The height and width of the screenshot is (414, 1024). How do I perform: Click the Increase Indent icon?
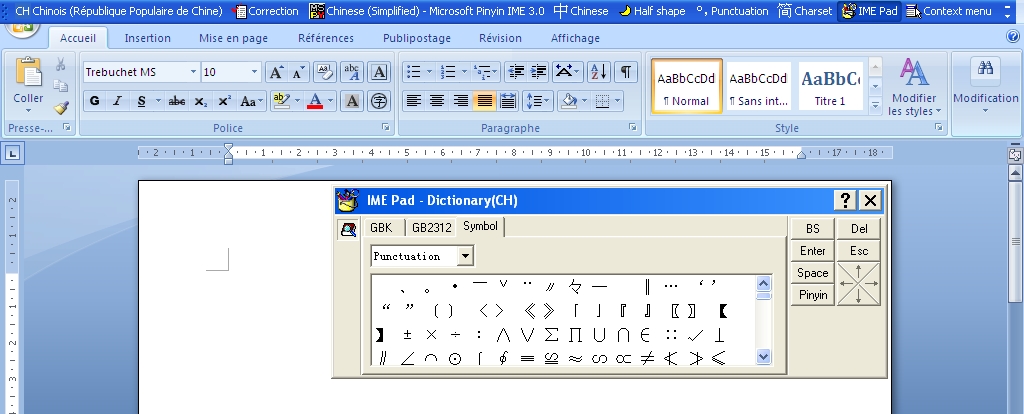539,72
